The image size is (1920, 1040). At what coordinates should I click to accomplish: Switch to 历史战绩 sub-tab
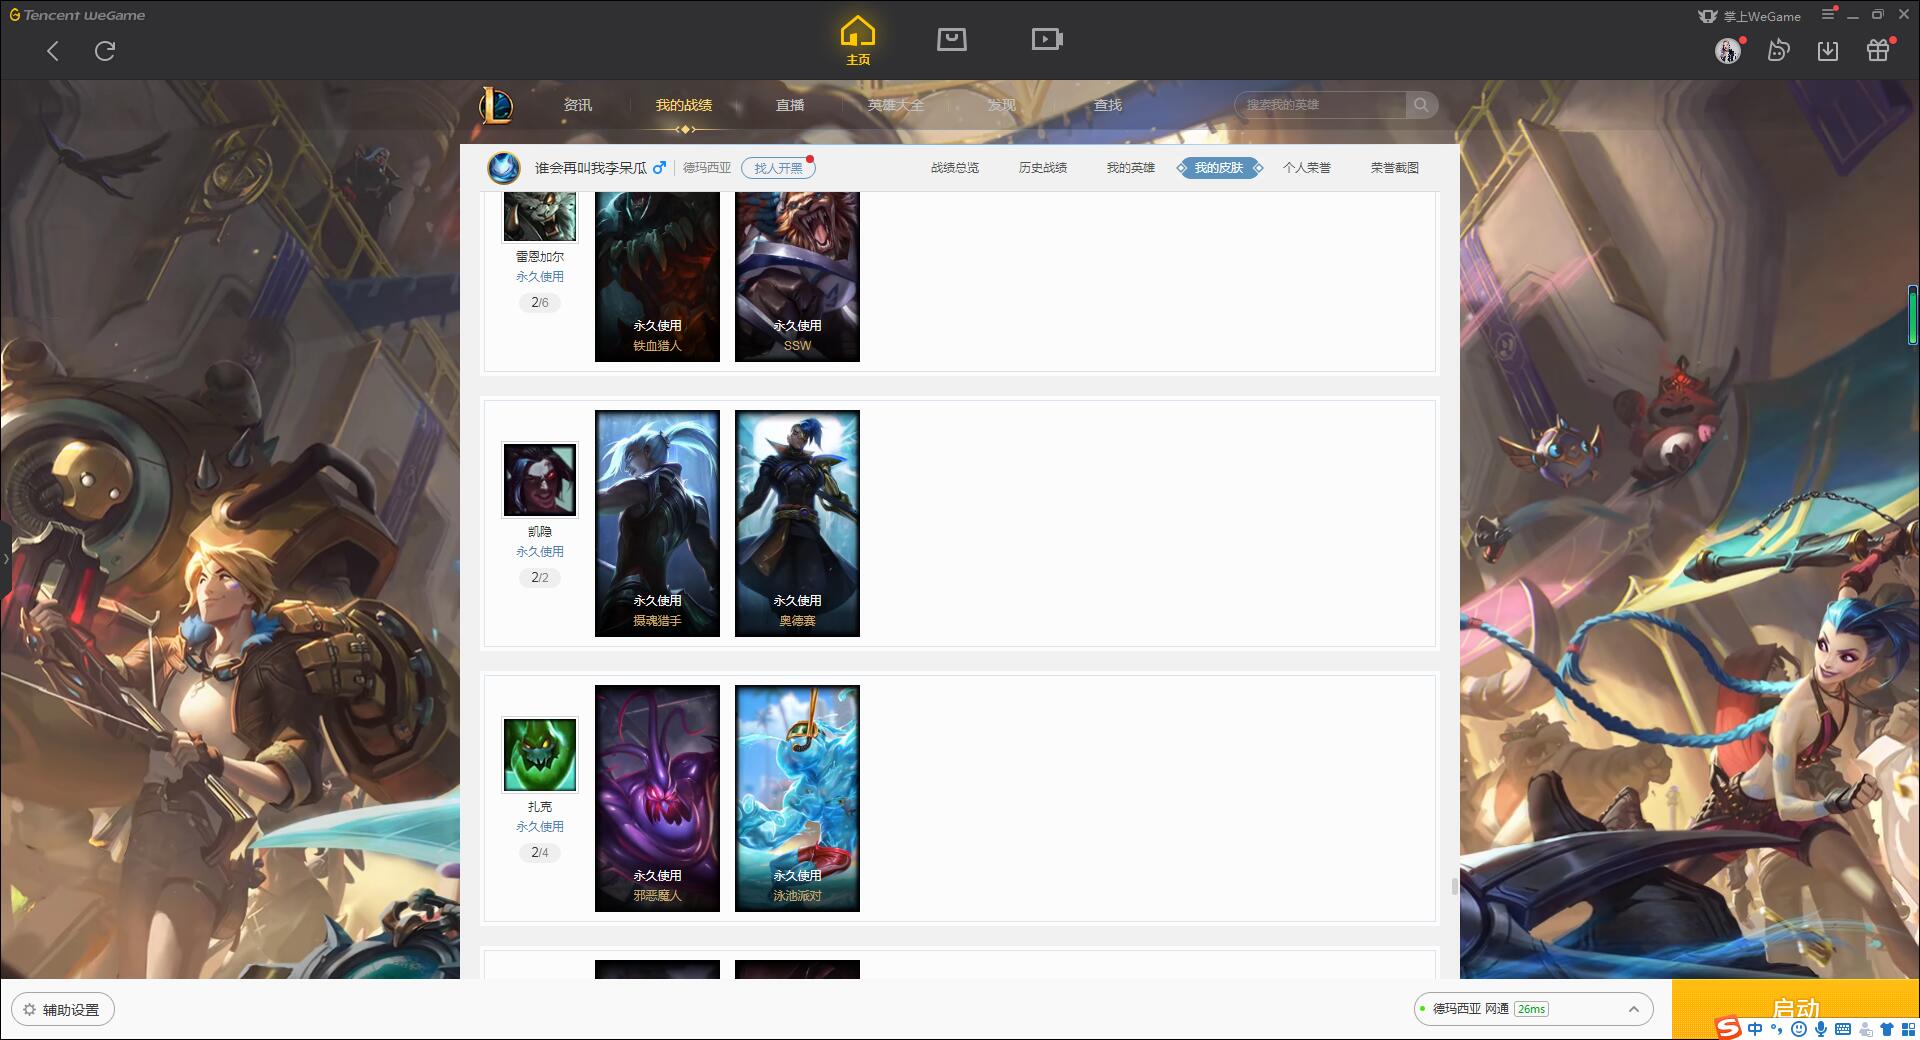pos(1043,168)
